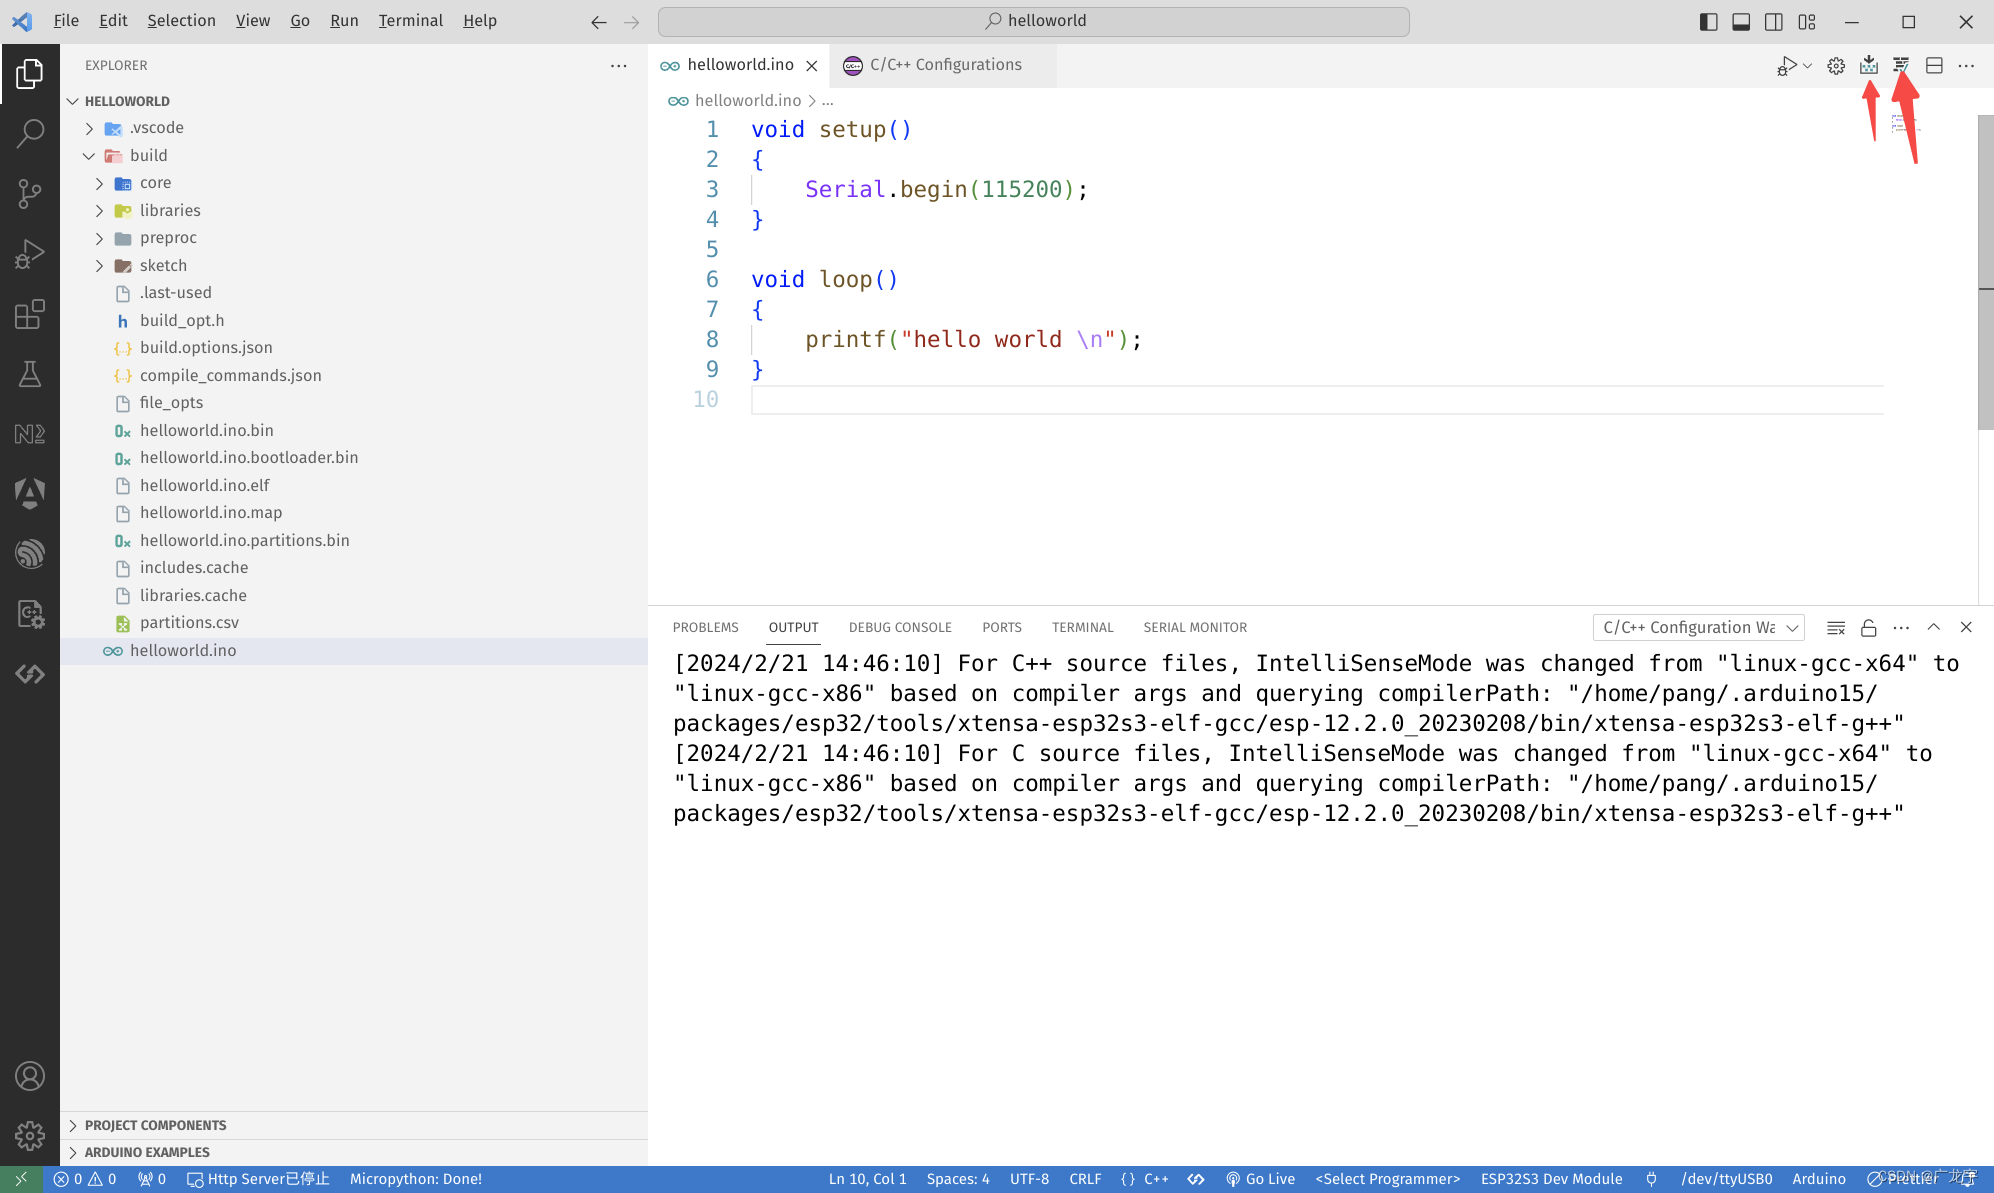Open the Testing flask view
Image resolution: width=1994 pixels, height=1193 pixels.
(x=30, y=373)
